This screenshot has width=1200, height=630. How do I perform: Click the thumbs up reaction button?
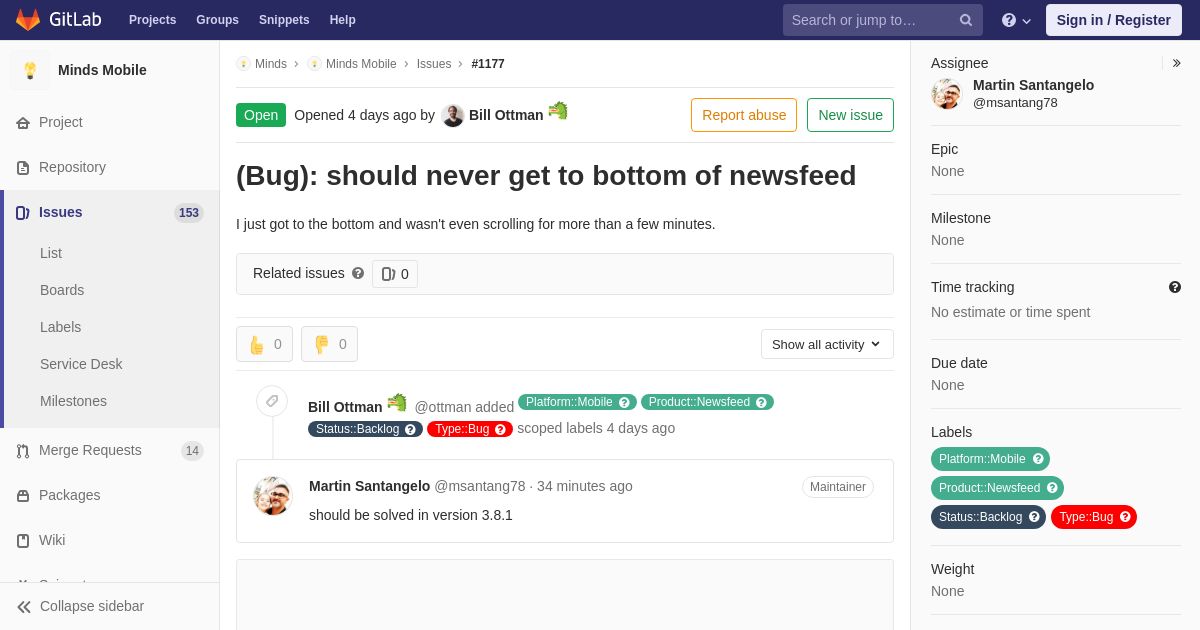tap(264, 344)
